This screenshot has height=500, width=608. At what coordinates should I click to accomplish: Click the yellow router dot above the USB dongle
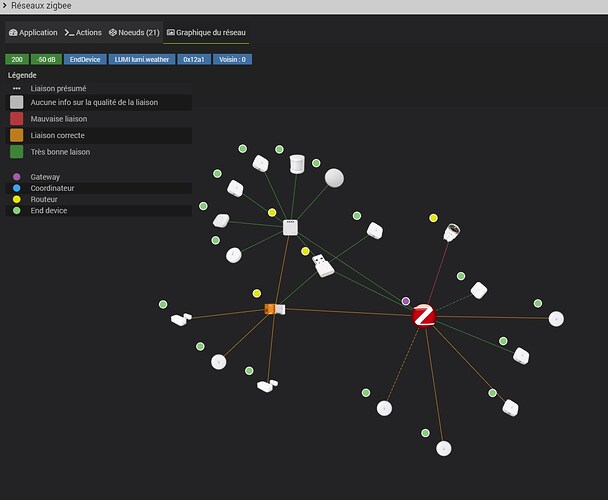click(x=305, y=251)
